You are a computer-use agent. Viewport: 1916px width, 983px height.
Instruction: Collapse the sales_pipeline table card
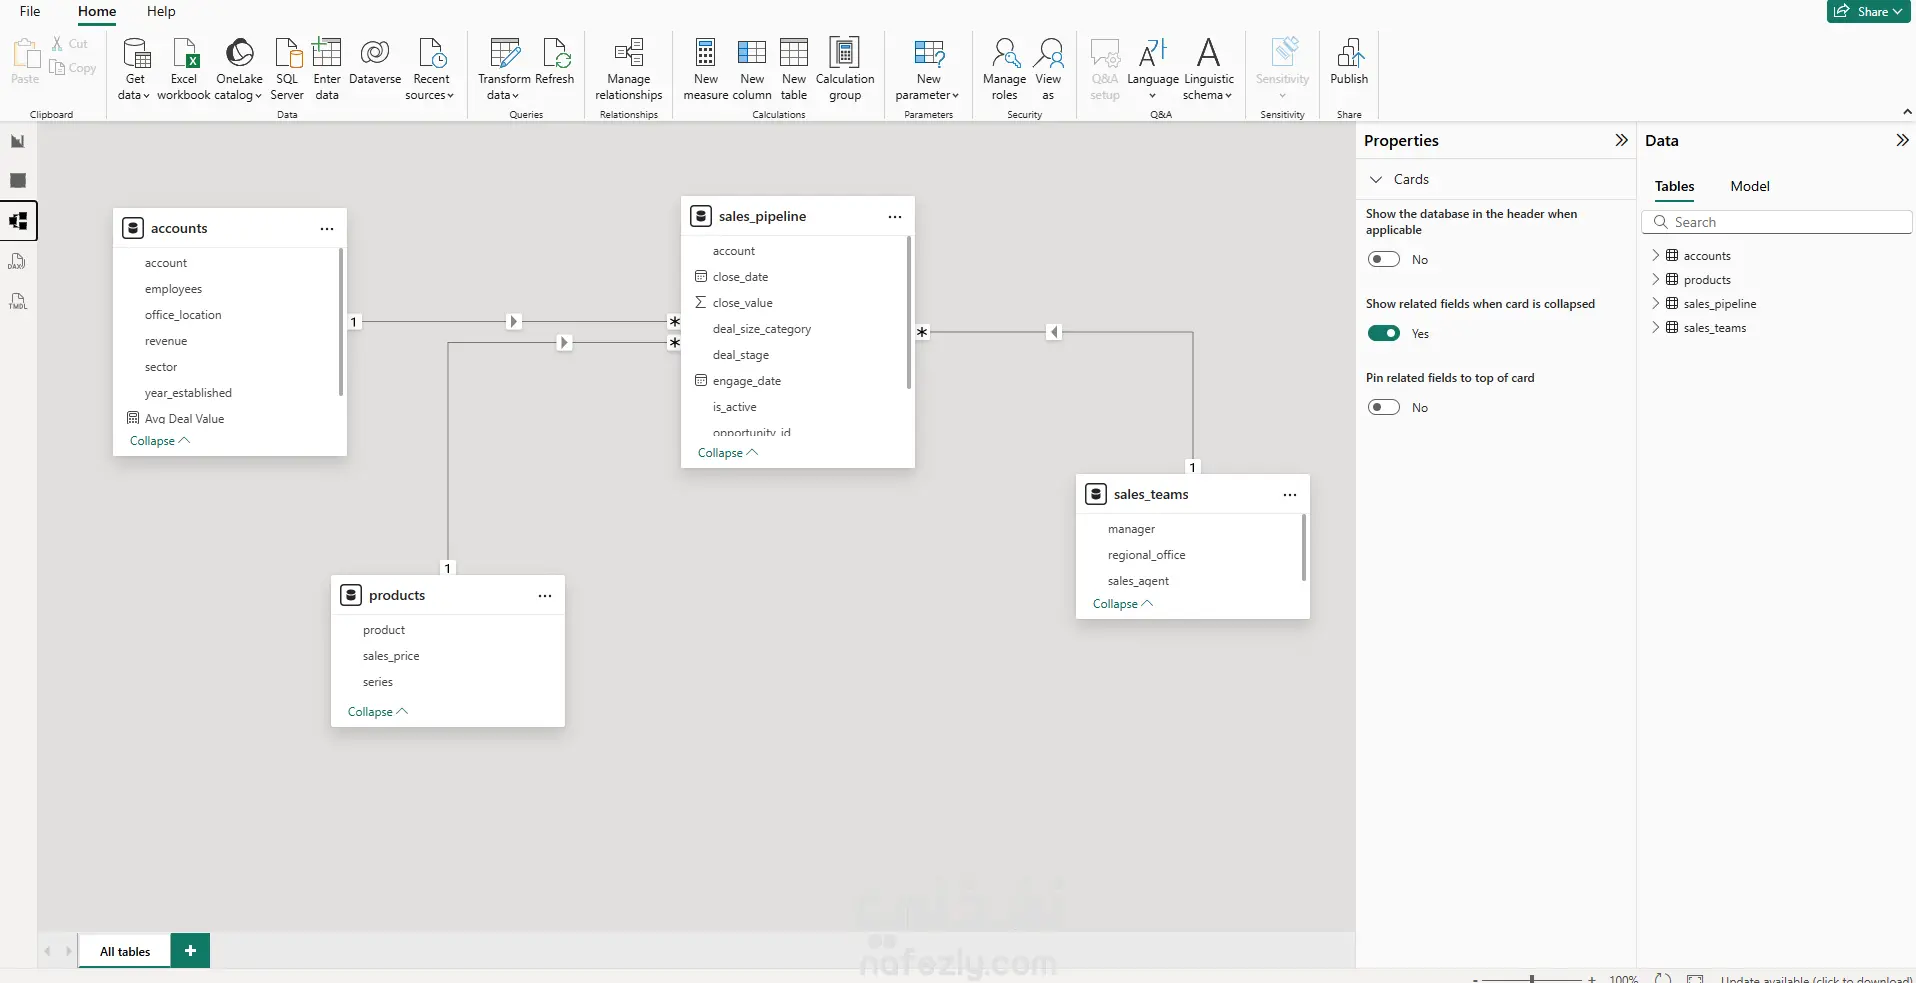727,453
